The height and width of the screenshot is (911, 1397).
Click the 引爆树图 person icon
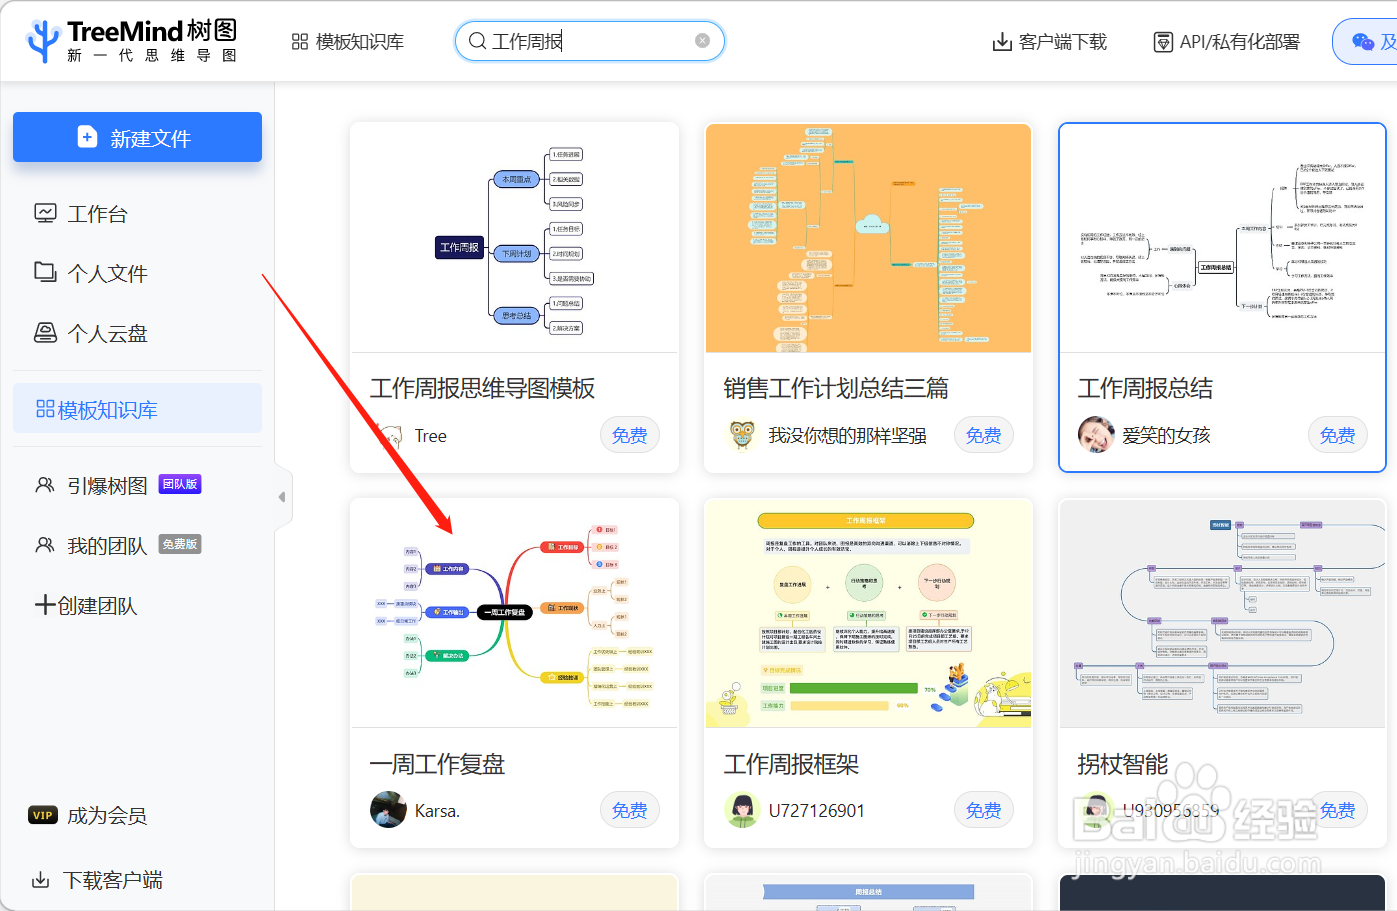[45, 485]
